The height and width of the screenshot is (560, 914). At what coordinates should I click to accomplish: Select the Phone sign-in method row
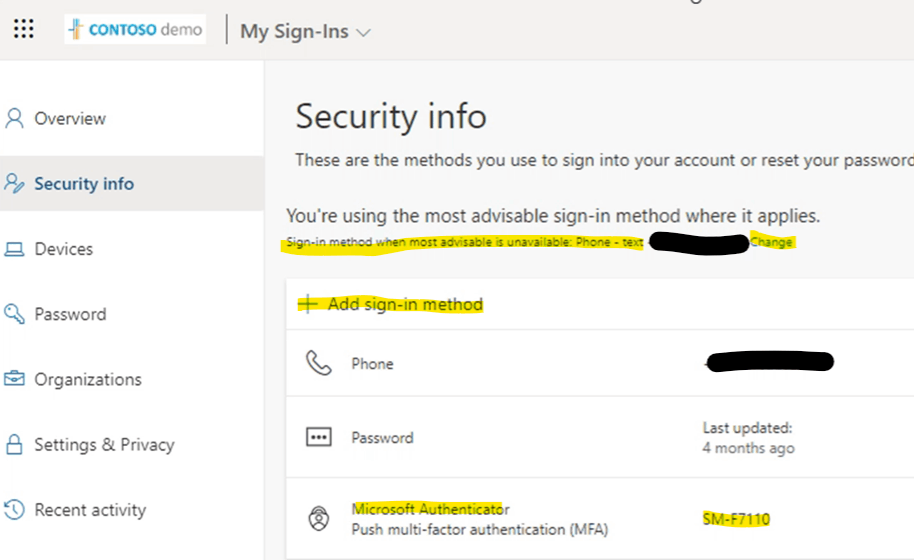click(x=600, y=363)
